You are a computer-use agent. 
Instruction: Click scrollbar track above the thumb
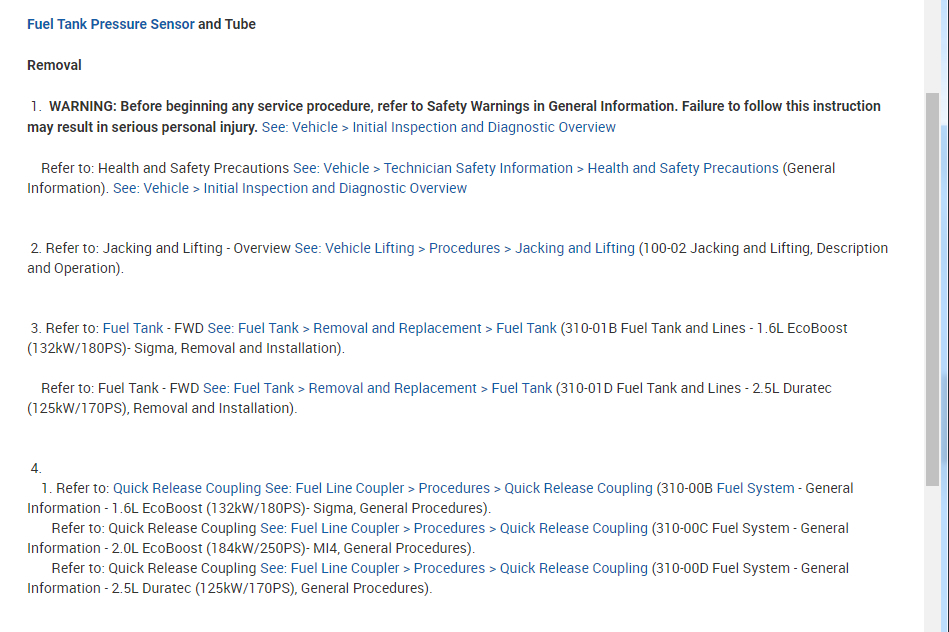[932, 45]
